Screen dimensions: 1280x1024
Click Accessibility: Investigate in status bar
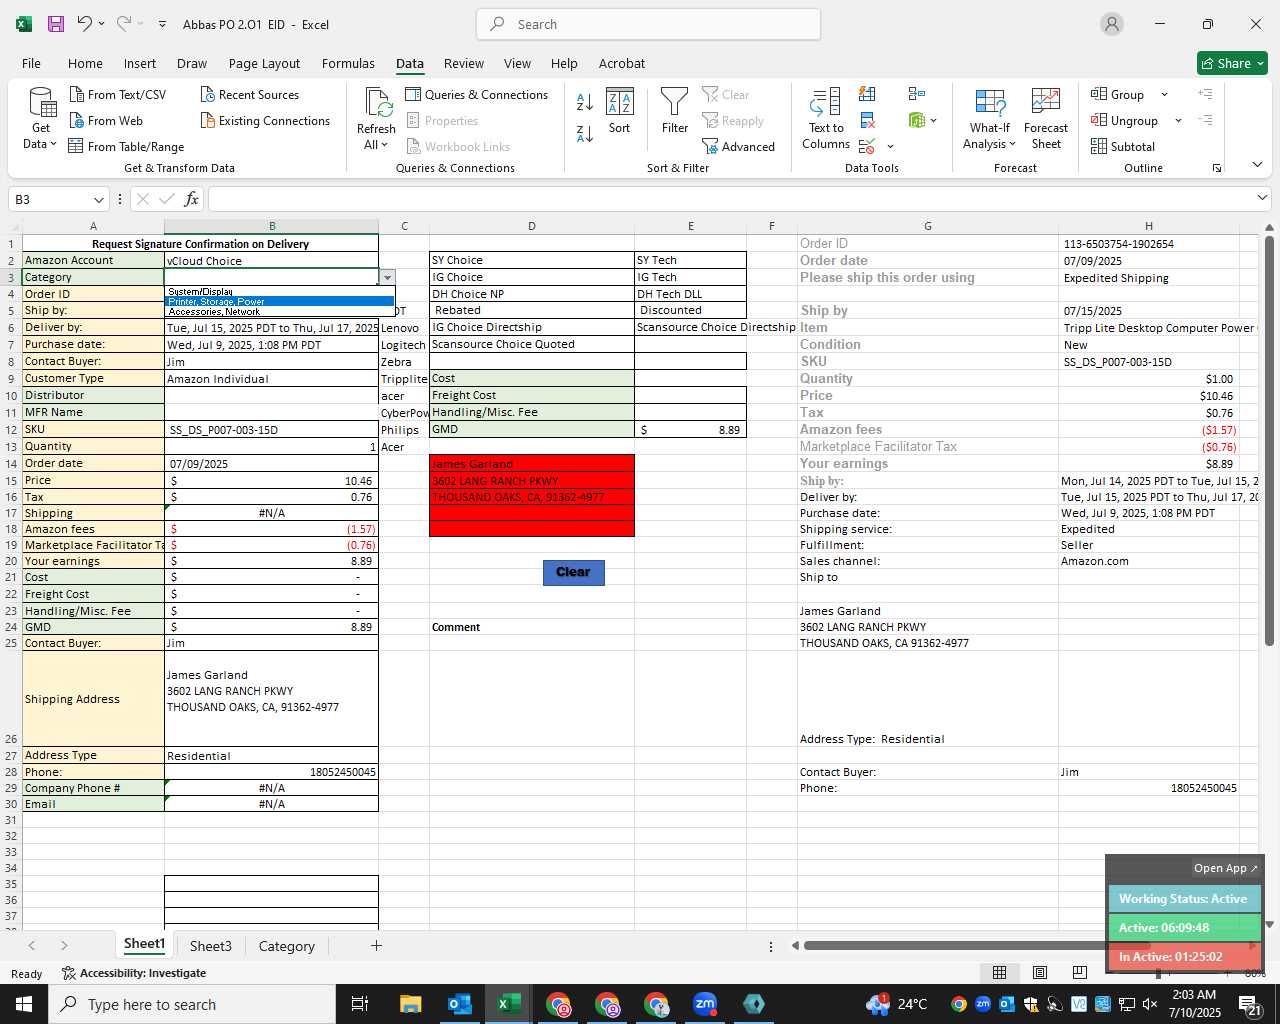pyautogui.click(x=133, y=973)
